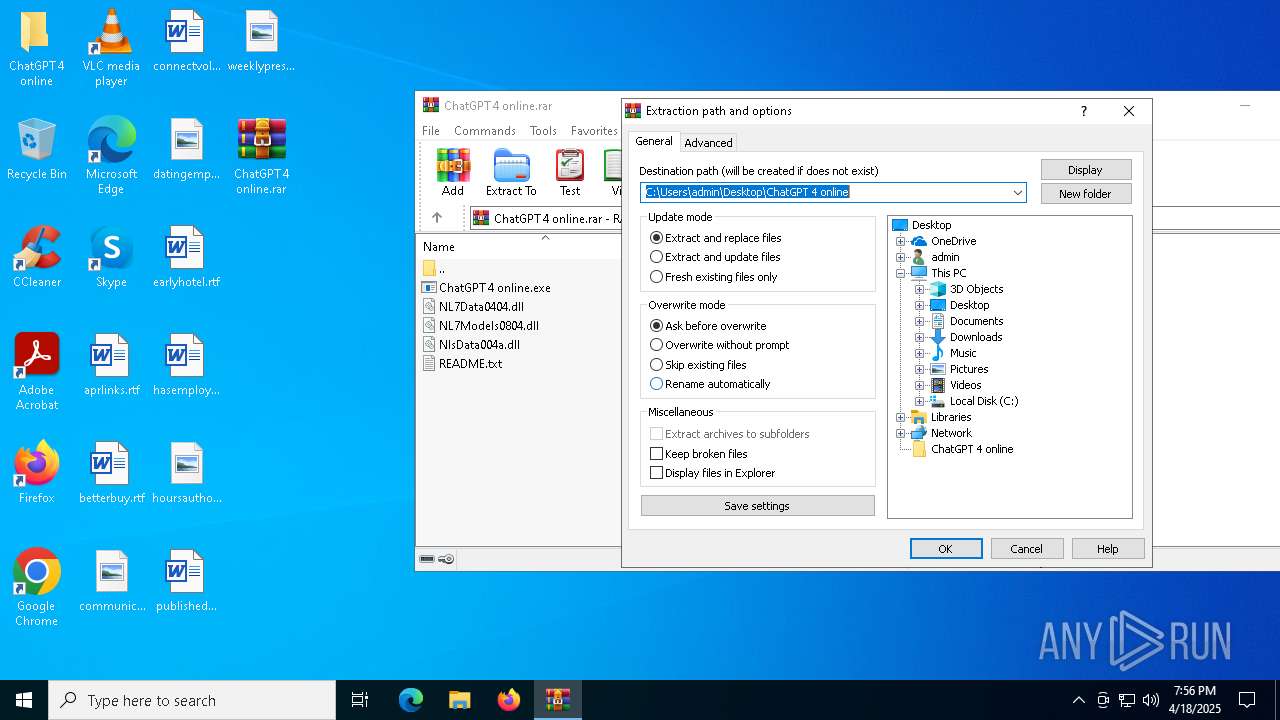The image size is (1280, 720).
Task: Open the destination path dropdown arrow
Action: pos(1018,192)
